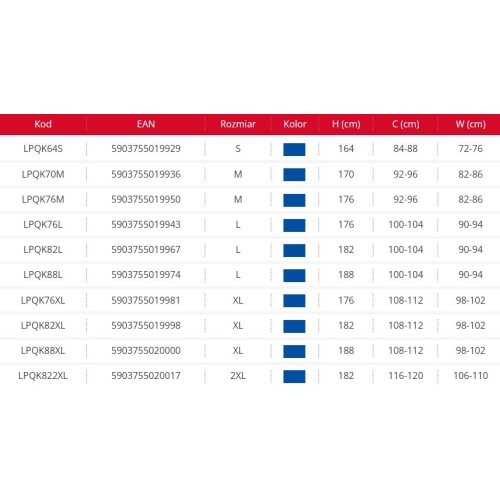500x500 pixels.
Task: Click the 106-110 waist value
Action: coord(471,376)
